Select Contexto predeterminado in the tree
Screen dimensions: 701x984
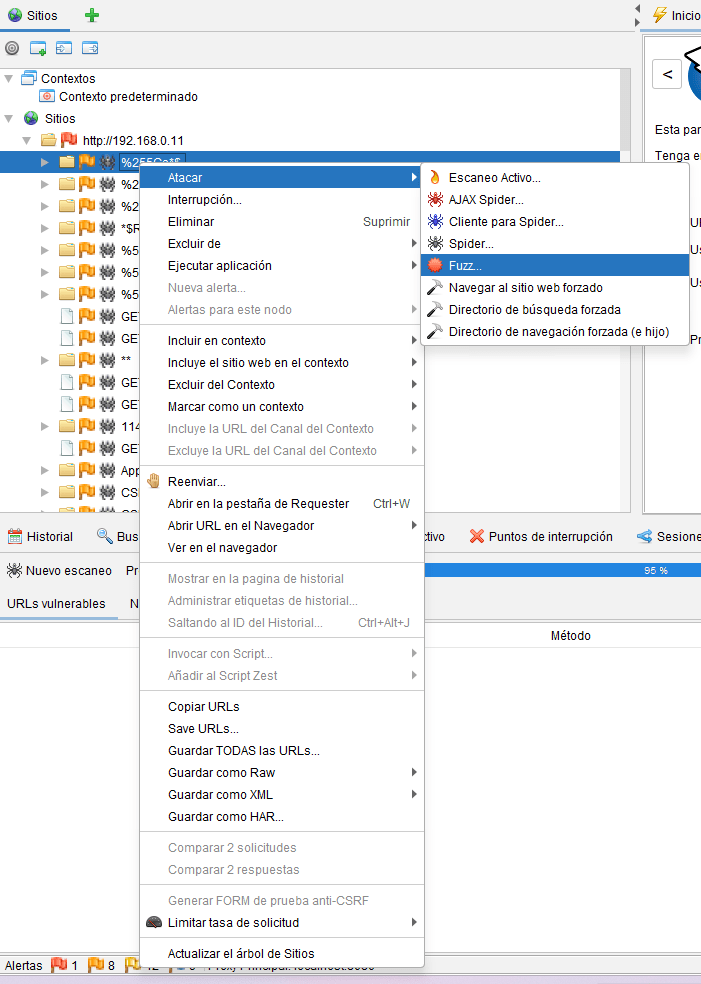click(128, 97)
